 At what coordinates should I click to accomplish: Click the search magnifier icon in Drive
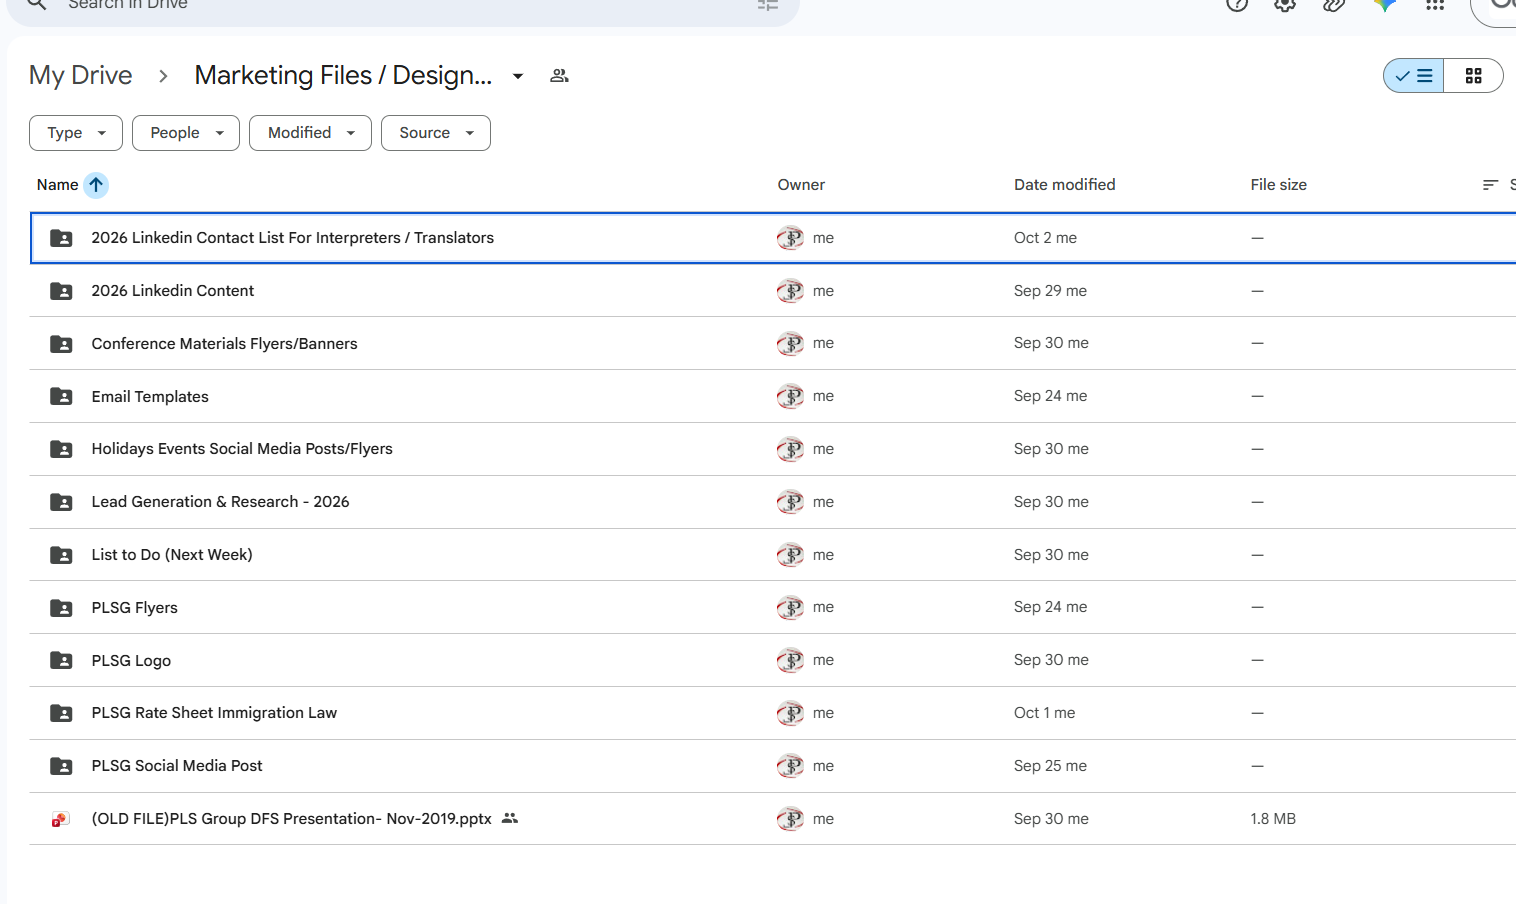[x=37, y=4]
